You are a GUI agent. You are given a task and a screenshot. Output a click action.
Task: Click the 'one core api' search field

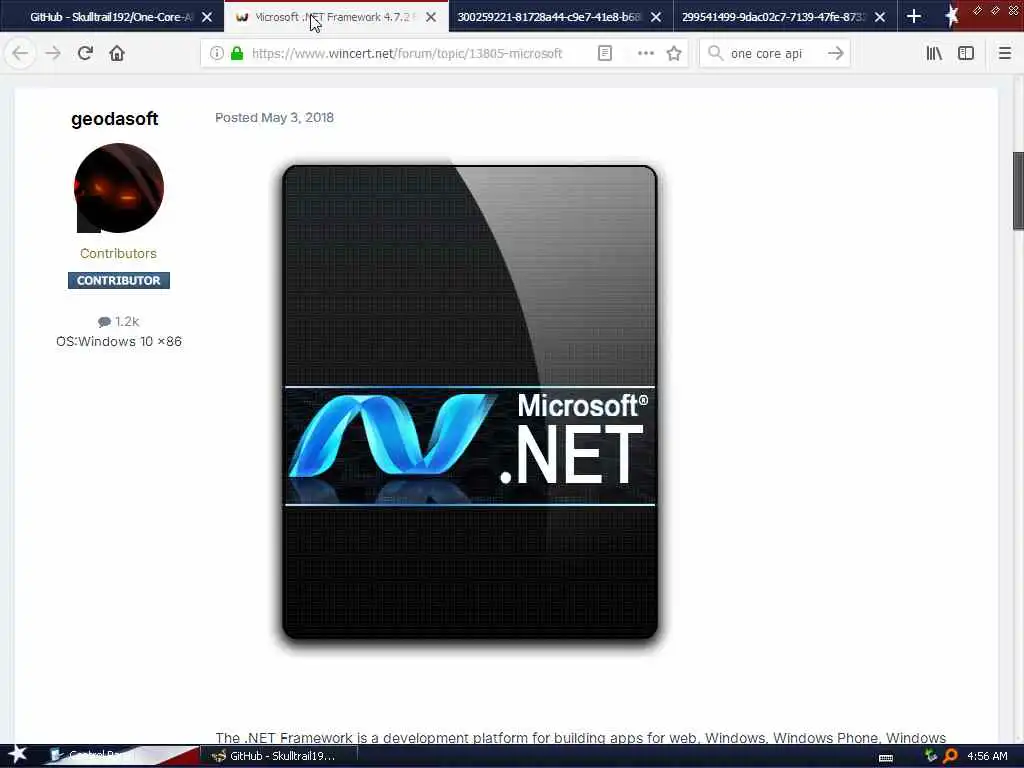(x=773, y=54)
